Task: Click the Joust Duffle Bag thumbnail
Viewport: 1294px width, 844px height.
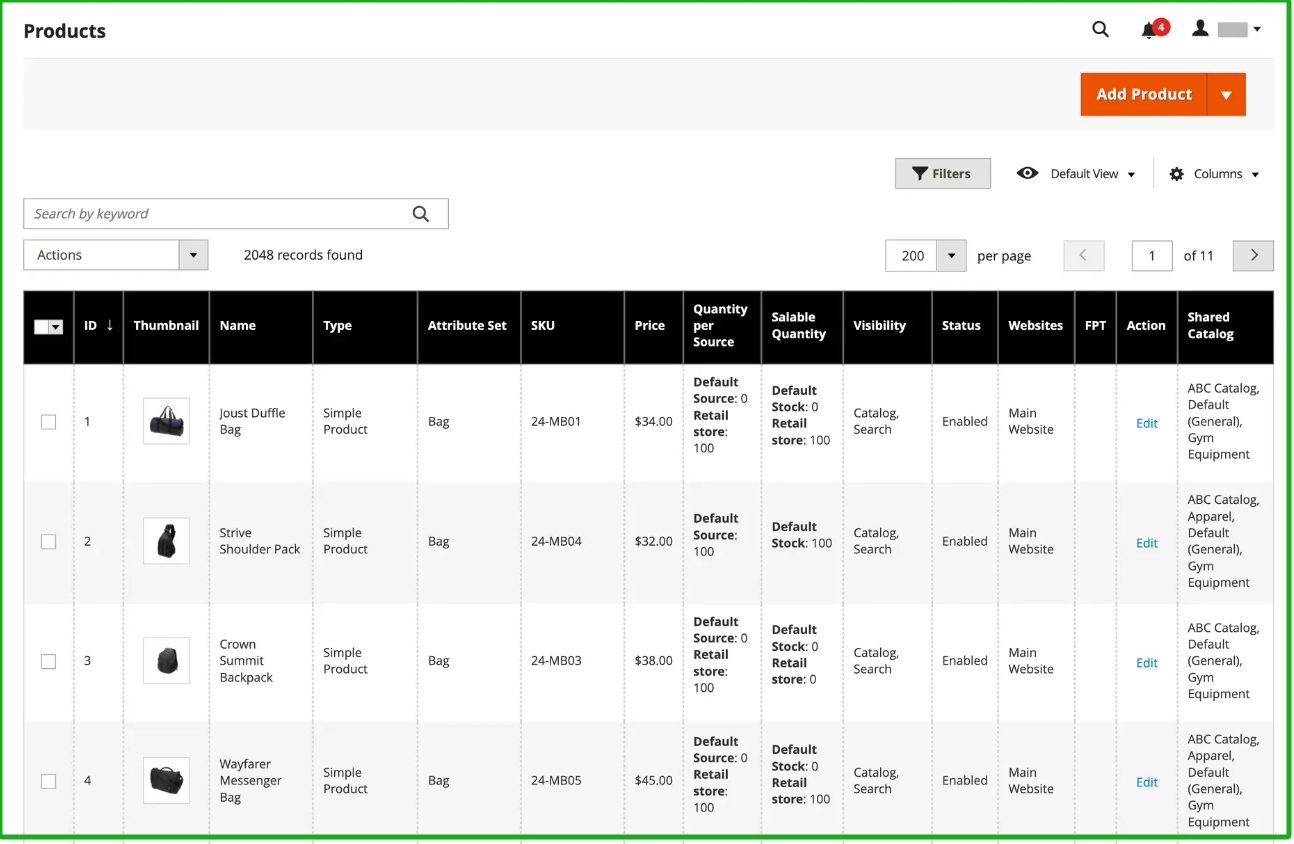Action: click(x=166, y=422)
